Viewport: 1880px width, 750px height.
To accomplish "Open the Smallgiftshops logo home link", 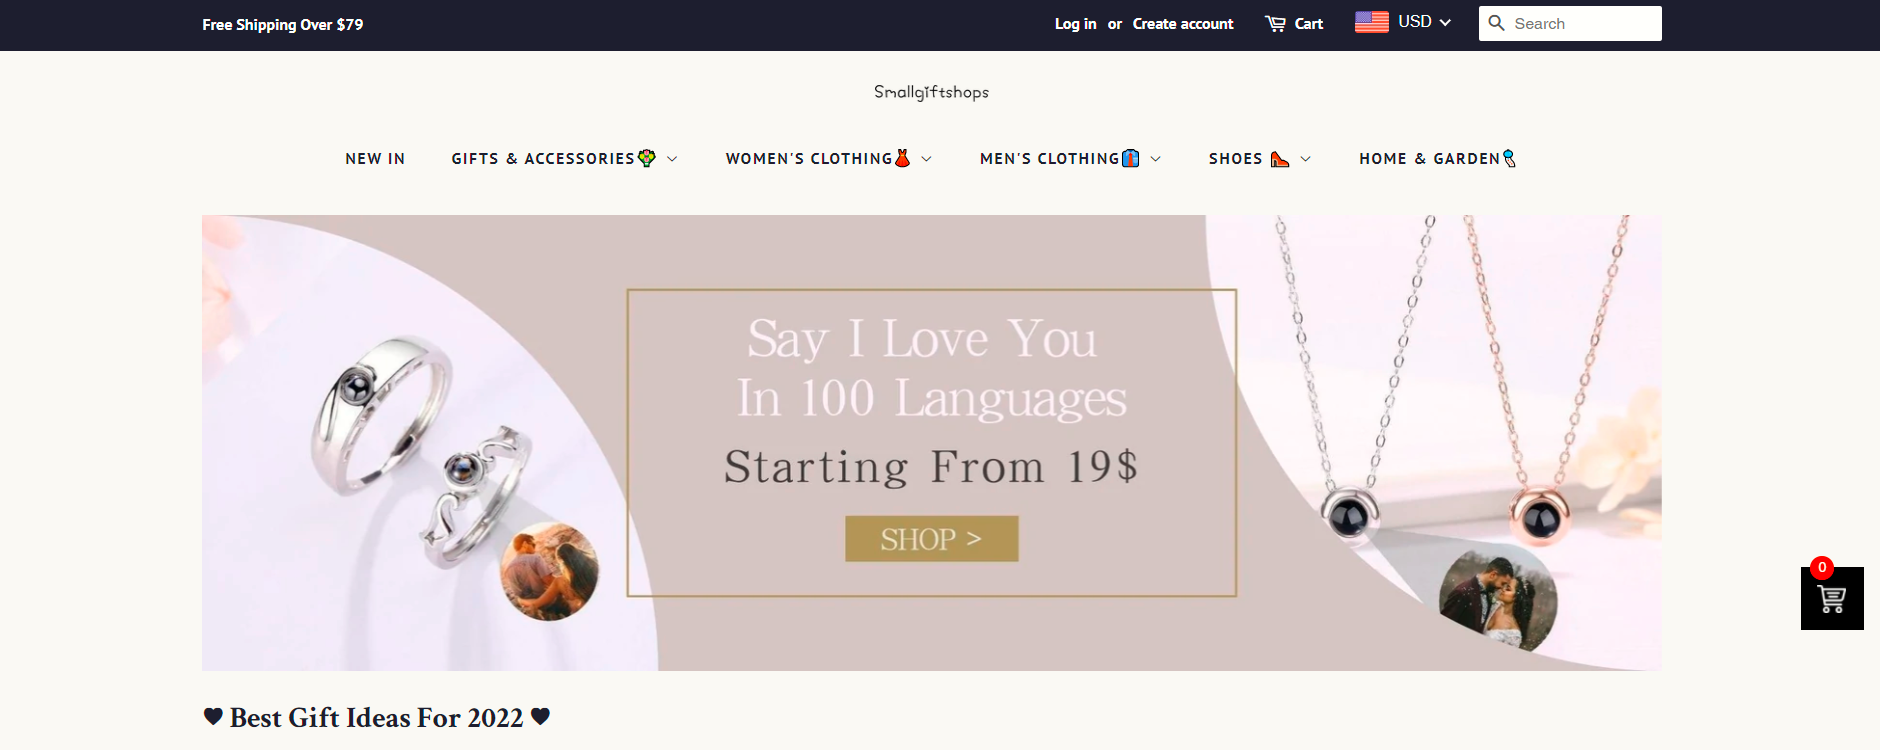I will coord(931,92).
